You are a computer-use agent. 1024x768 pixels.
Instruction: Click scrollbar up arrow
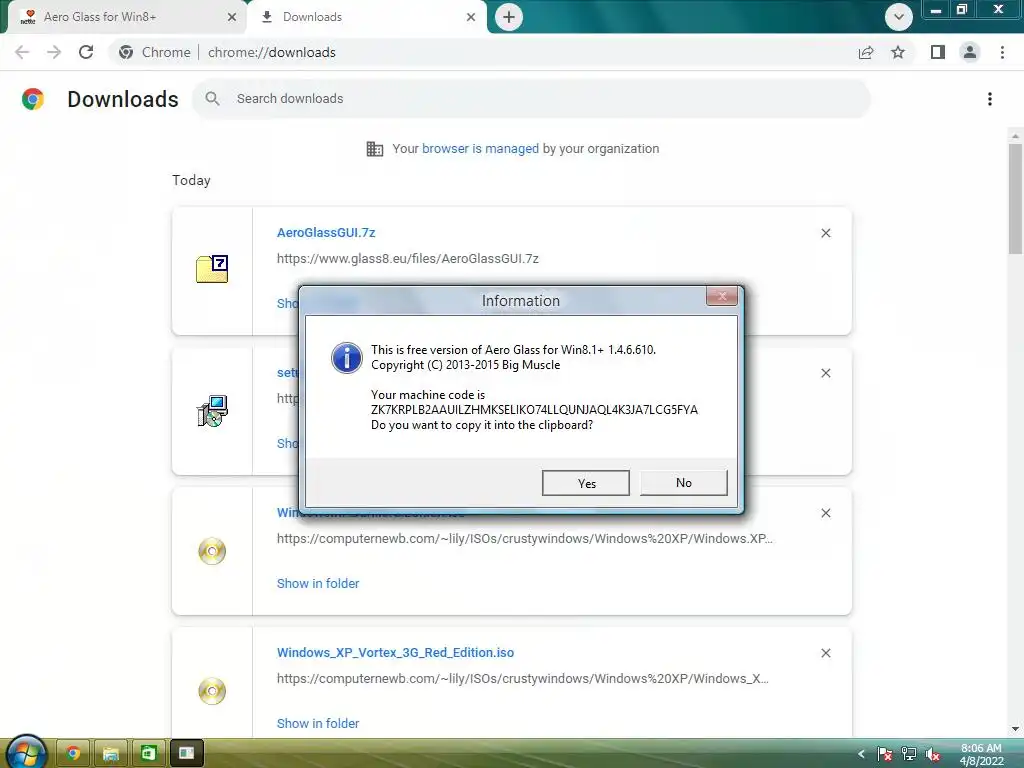(x=1015, y=136)
